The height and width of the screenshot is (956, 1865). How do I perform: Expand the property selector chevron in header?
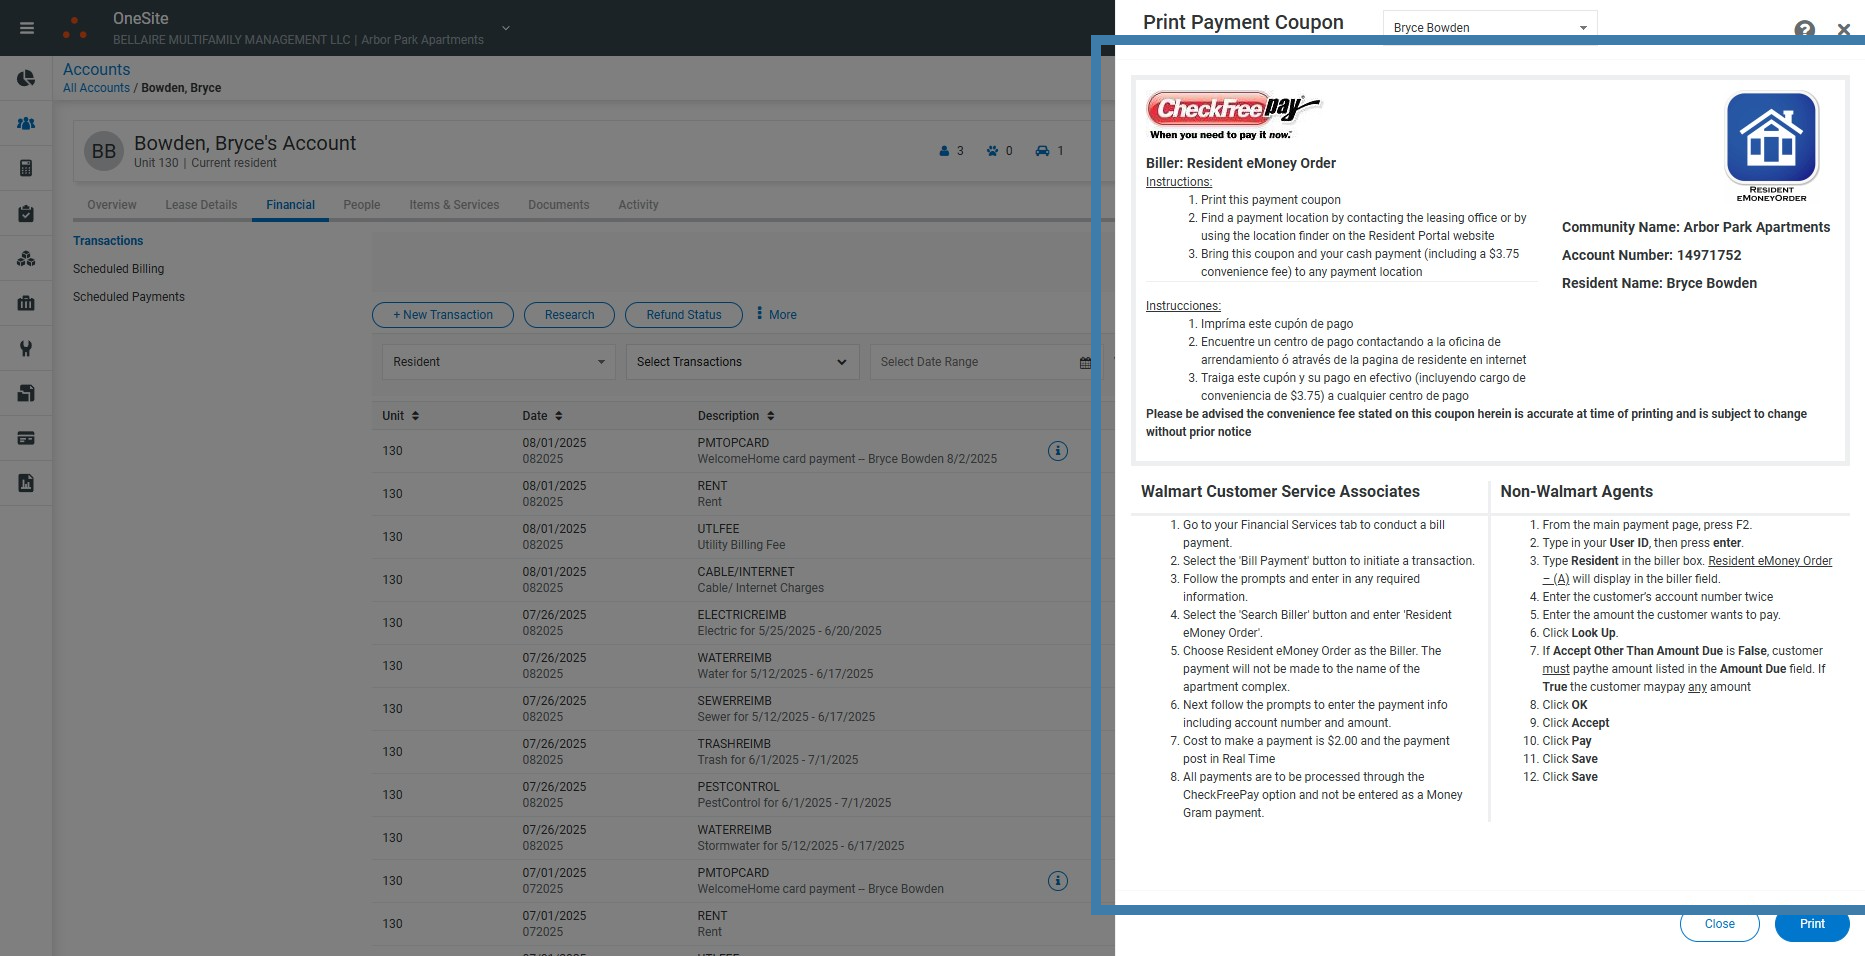[506, 28]
